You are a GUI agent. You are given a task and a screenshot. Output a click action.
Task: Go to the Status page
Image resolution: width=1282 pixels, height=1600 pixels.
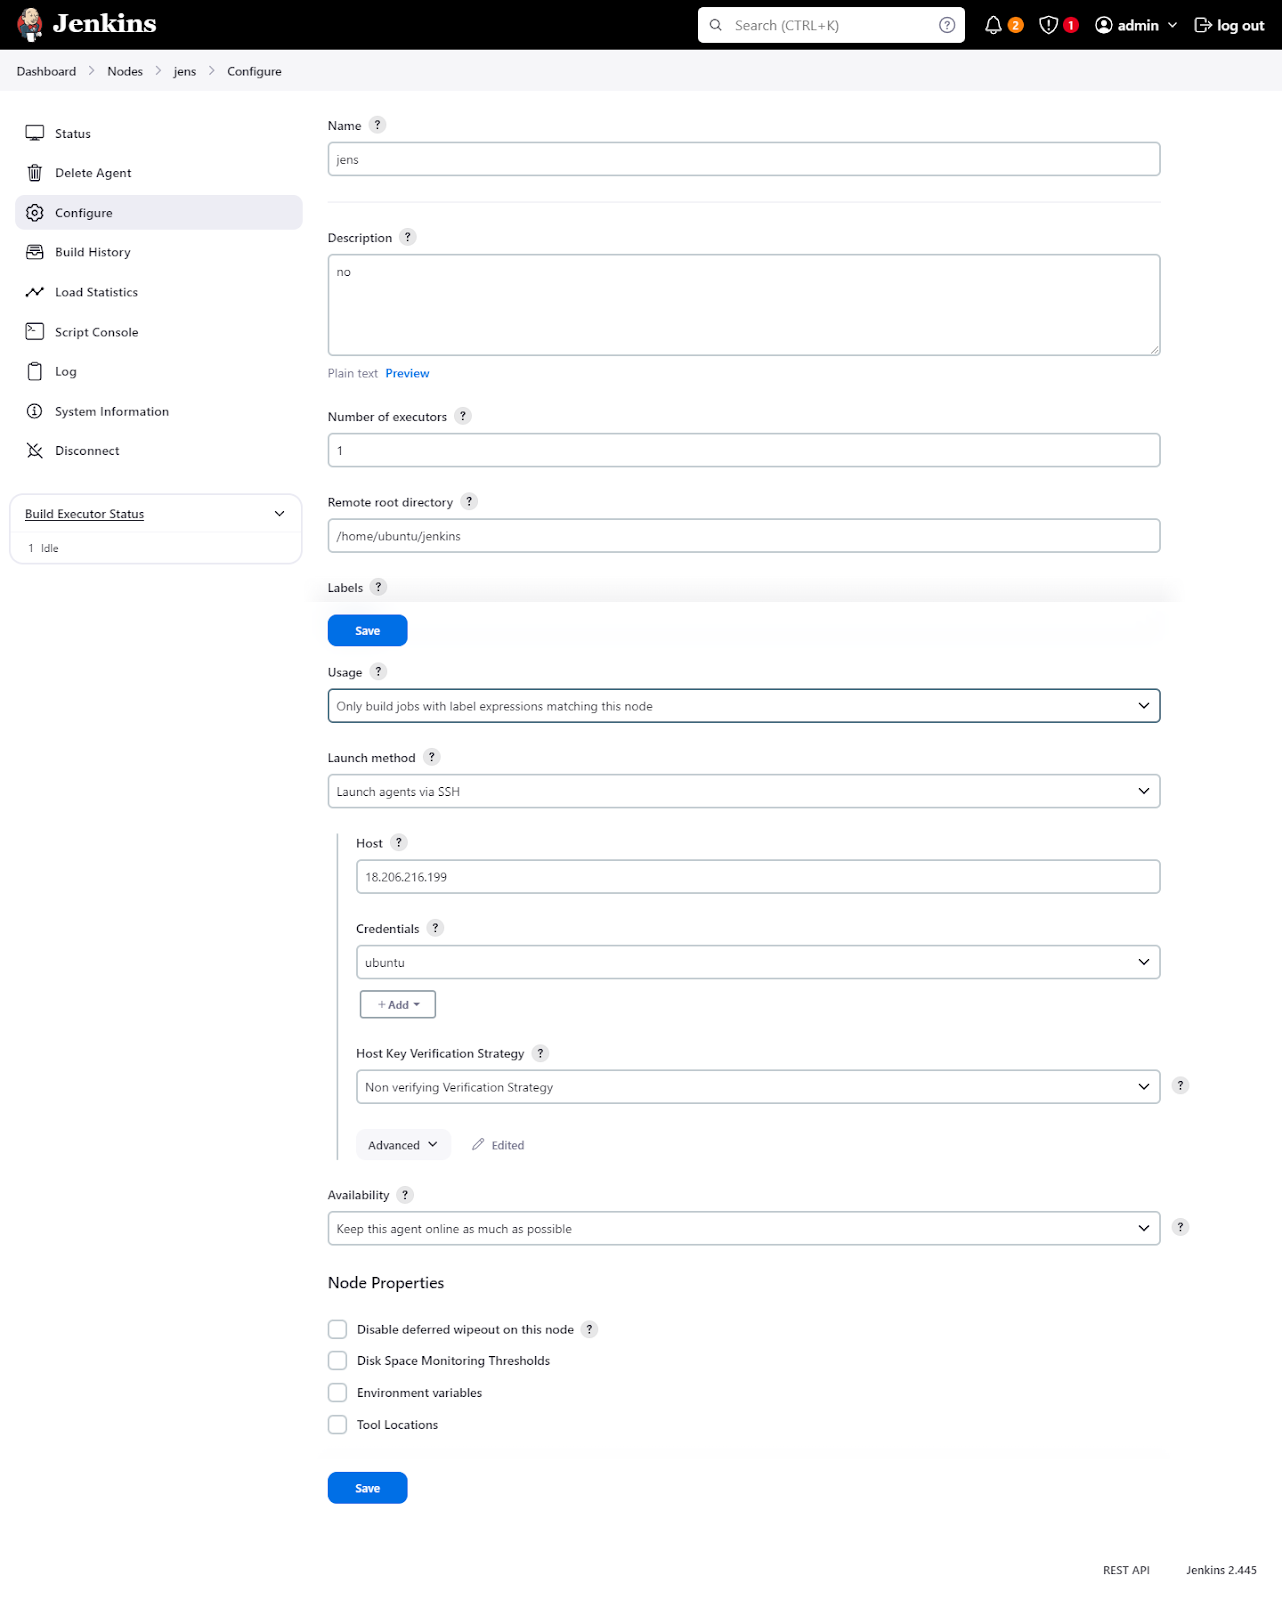[x=72, y=133]
